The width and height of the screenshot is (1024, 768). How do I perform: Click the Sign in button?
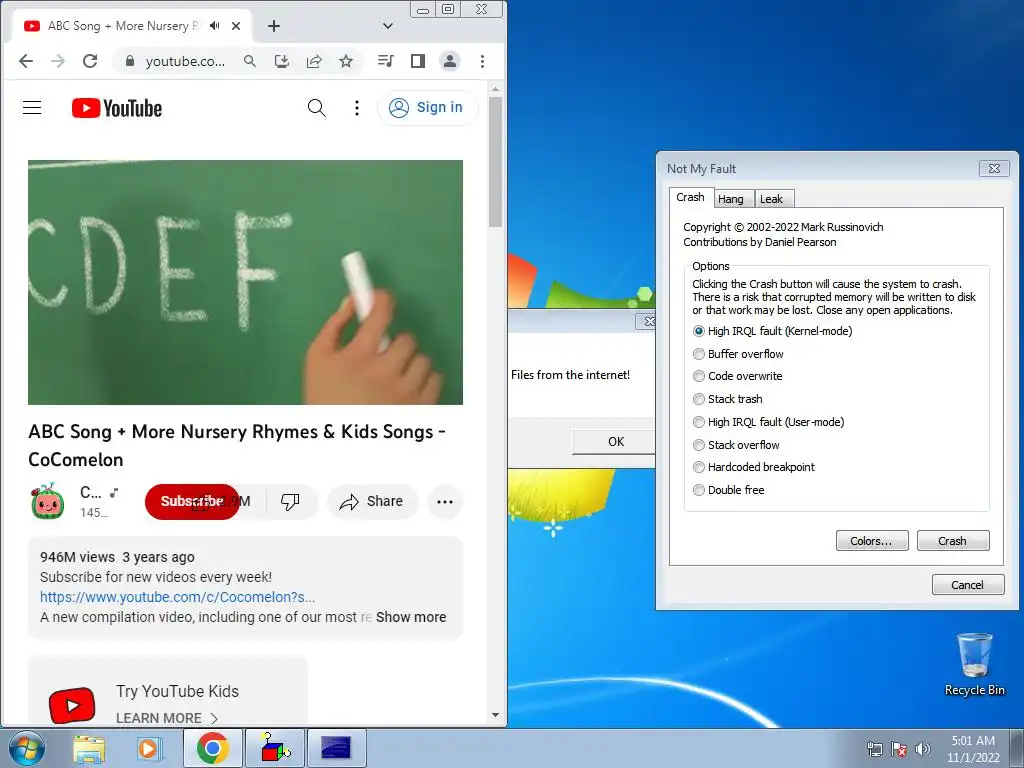427,108
